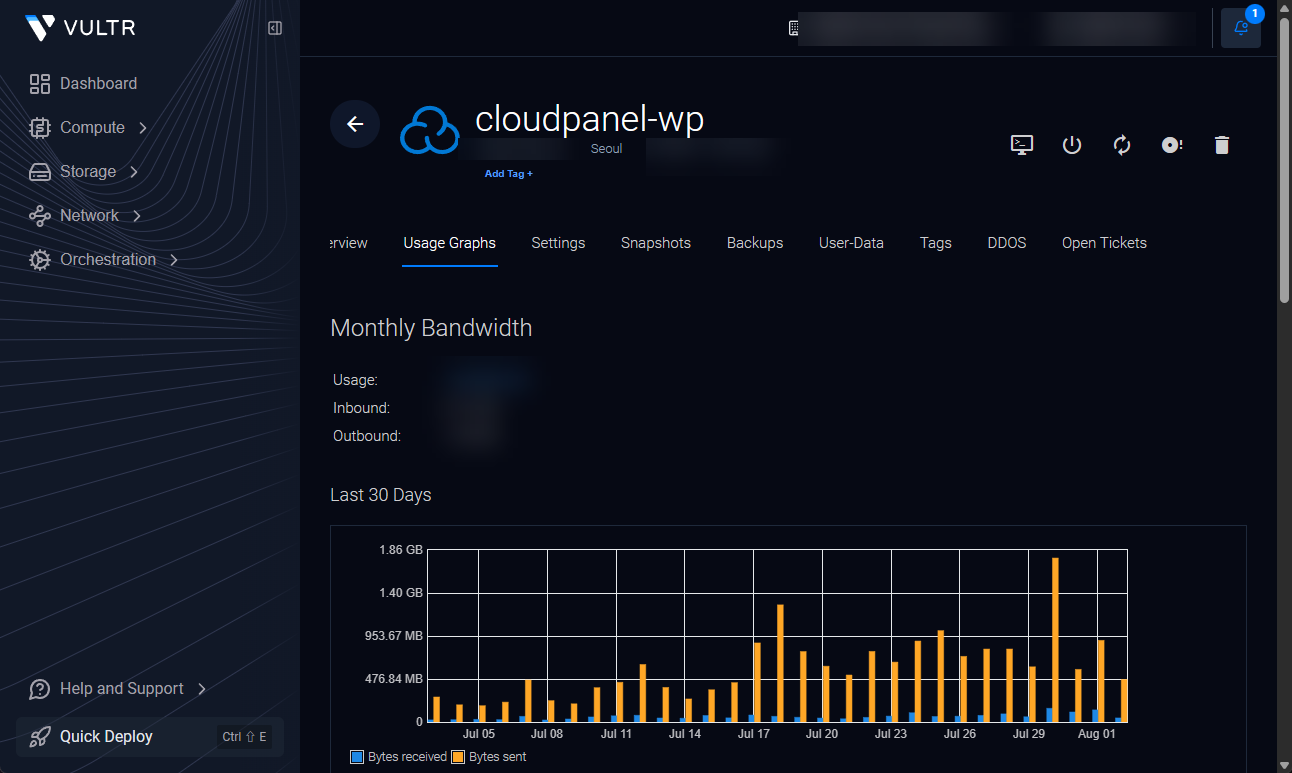Open the DDOS tab

pyautogui.click(x=1007, y=243)
